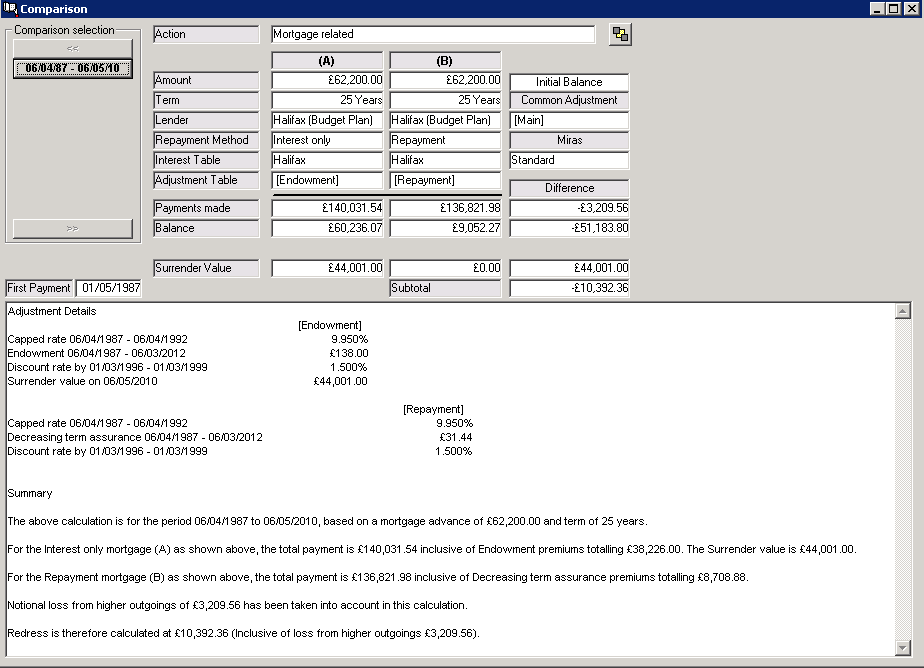Click the Repayment Method row label

pyautogui.click(x=206, y=140)
